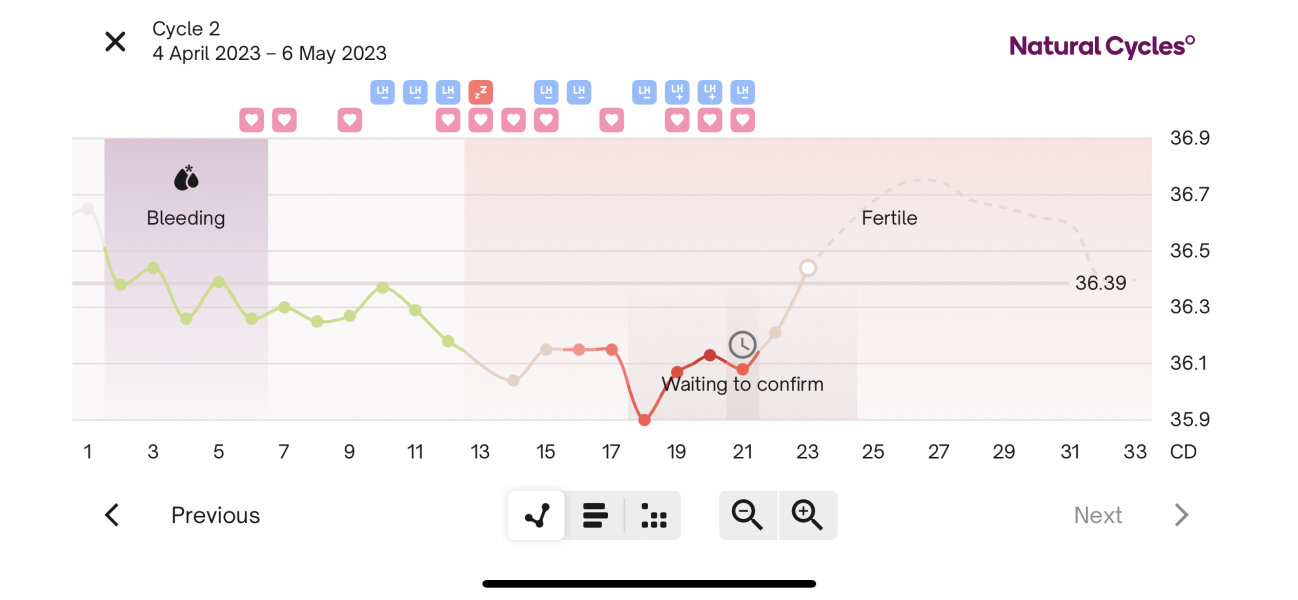Expand the previous cycle chevron arrow

tap(112, 515)
